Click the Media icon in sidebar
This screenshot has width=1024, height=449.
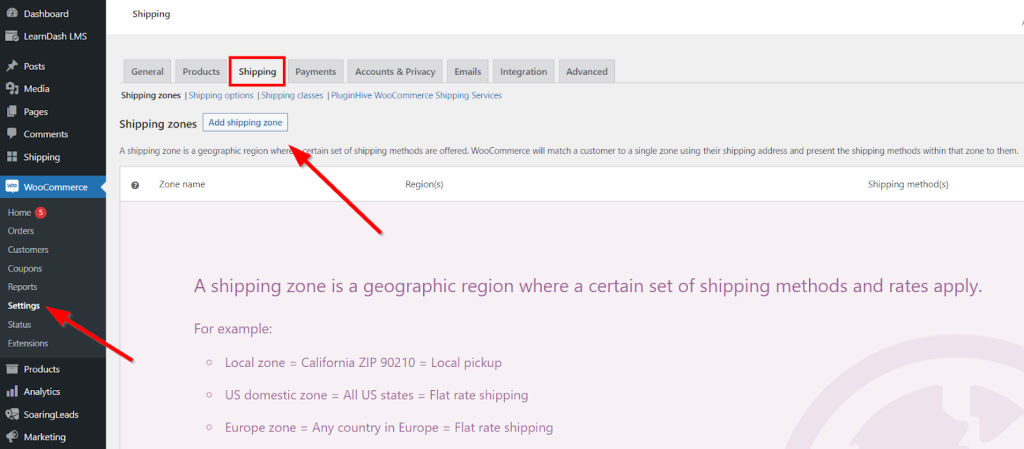click(12, 89)
